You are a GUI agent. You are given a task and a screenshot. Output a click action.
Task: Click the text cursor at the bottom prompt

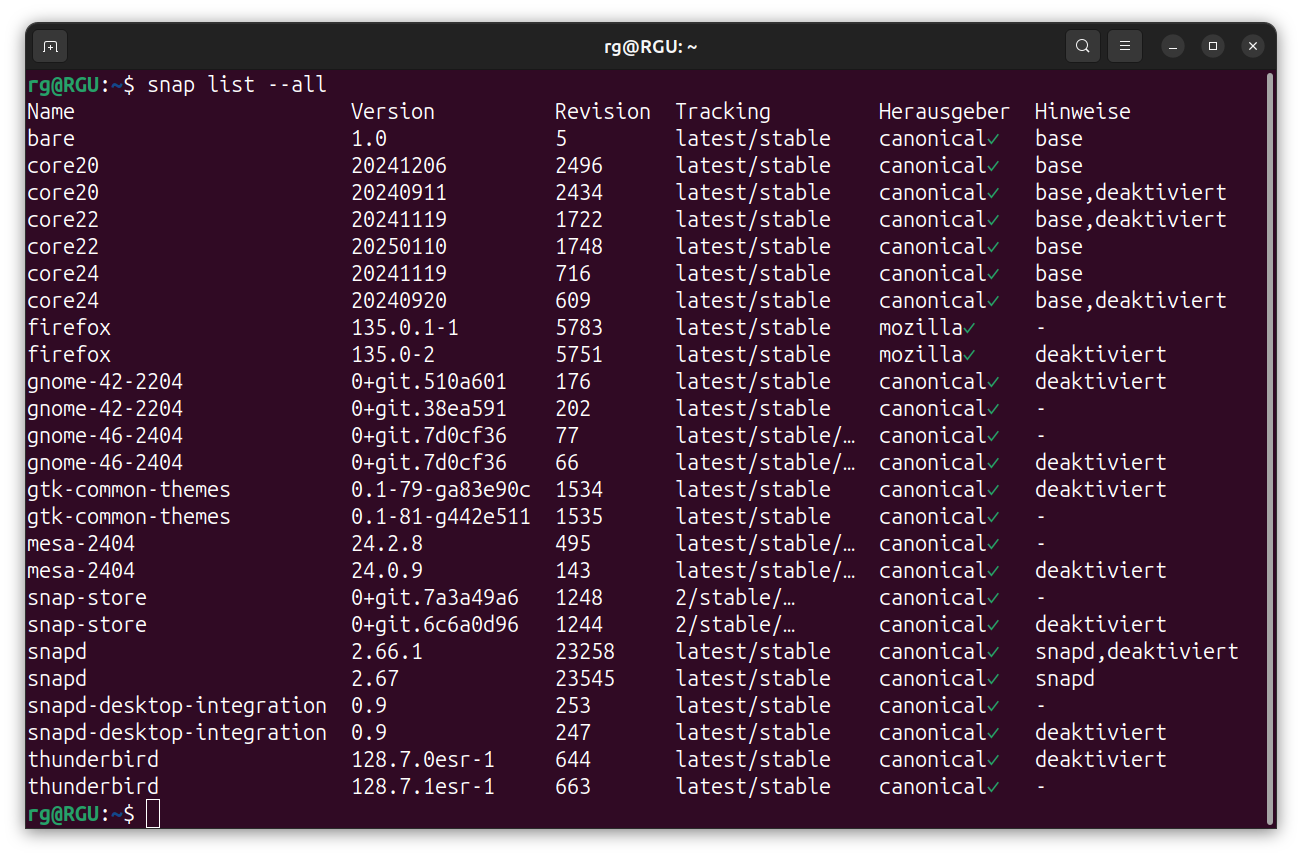pyautogui.click(x=153, y=814)
